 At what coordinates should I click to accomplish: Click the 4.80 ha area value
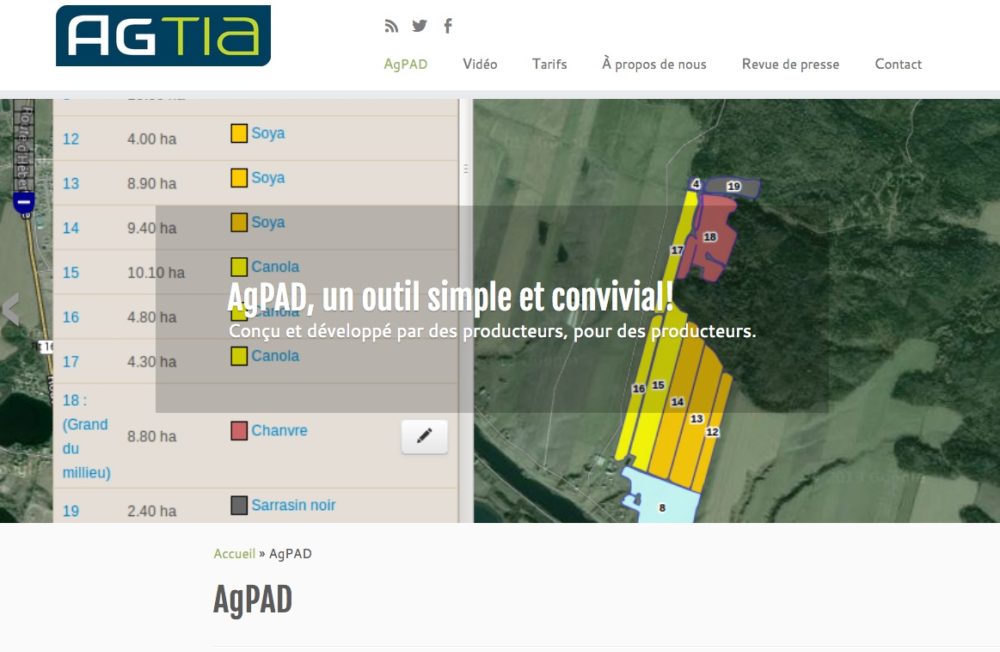[152, 318]
